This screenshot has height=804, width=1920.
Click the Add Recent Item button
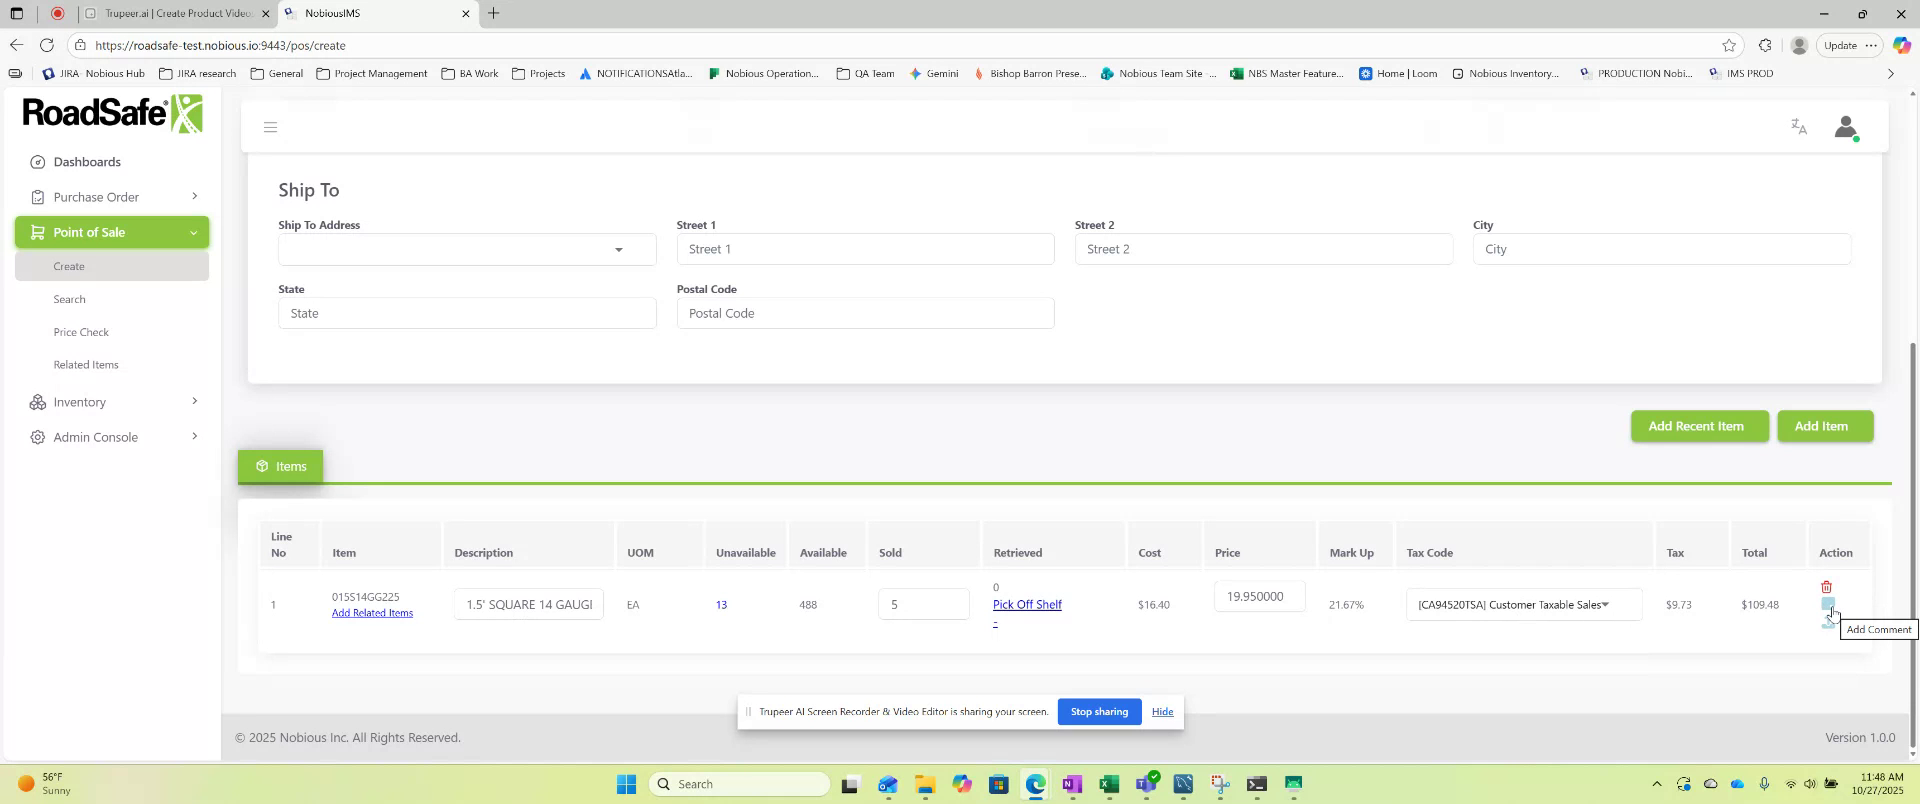point(1699,426)
